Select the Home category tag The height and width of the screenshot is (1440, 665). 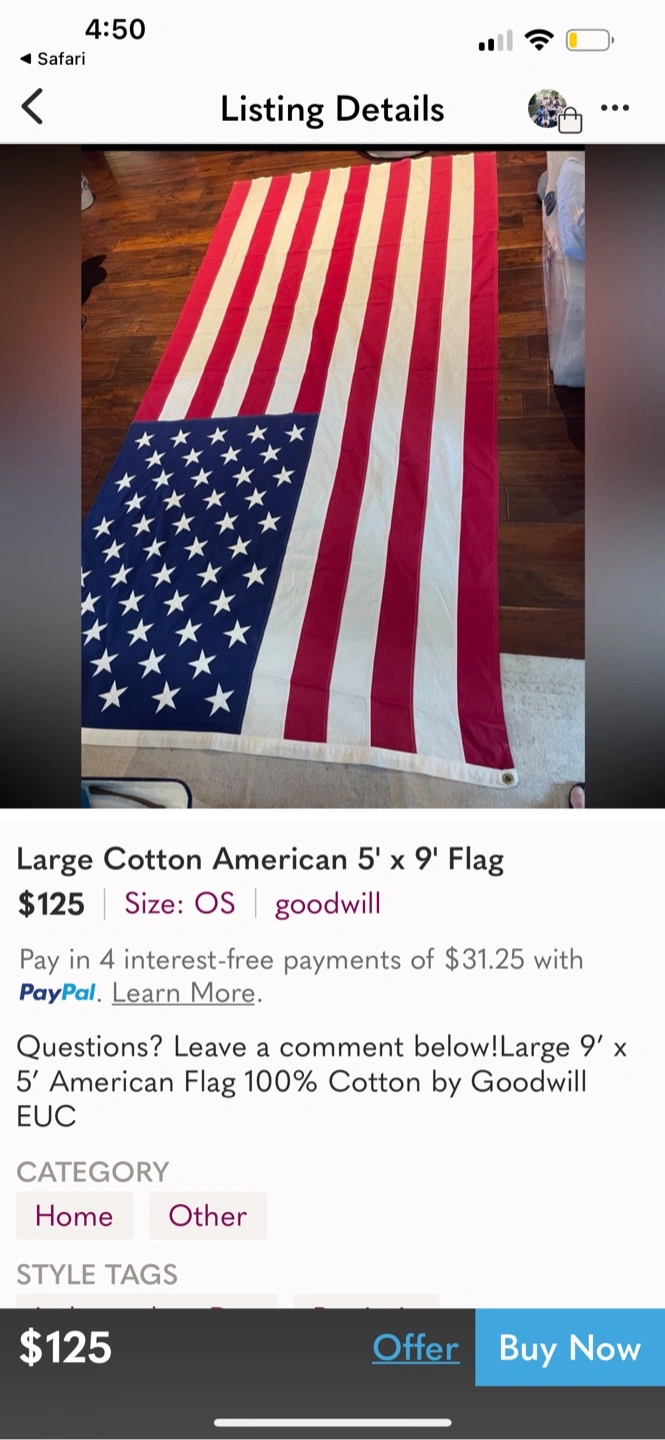pos(74,1216)
